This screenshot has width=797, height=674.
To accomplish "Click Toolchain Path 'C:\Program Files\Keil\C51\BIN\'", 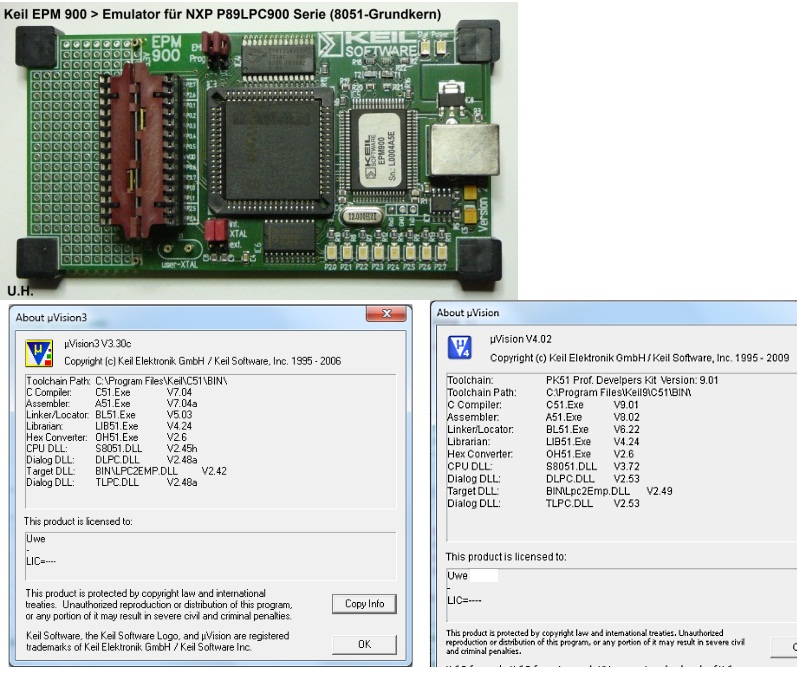I will click(161, 381).
